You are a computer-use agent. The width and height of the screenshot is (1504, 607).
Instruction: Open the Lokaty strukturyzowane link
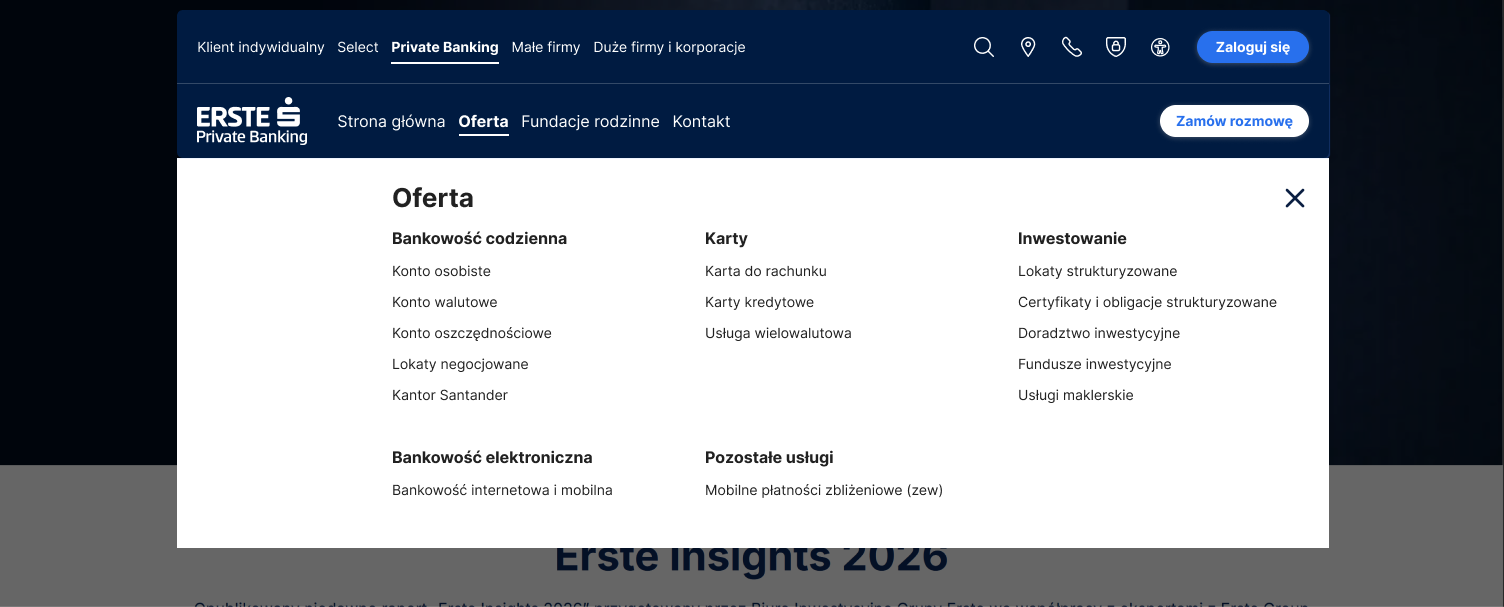[x=1098, y=271]
